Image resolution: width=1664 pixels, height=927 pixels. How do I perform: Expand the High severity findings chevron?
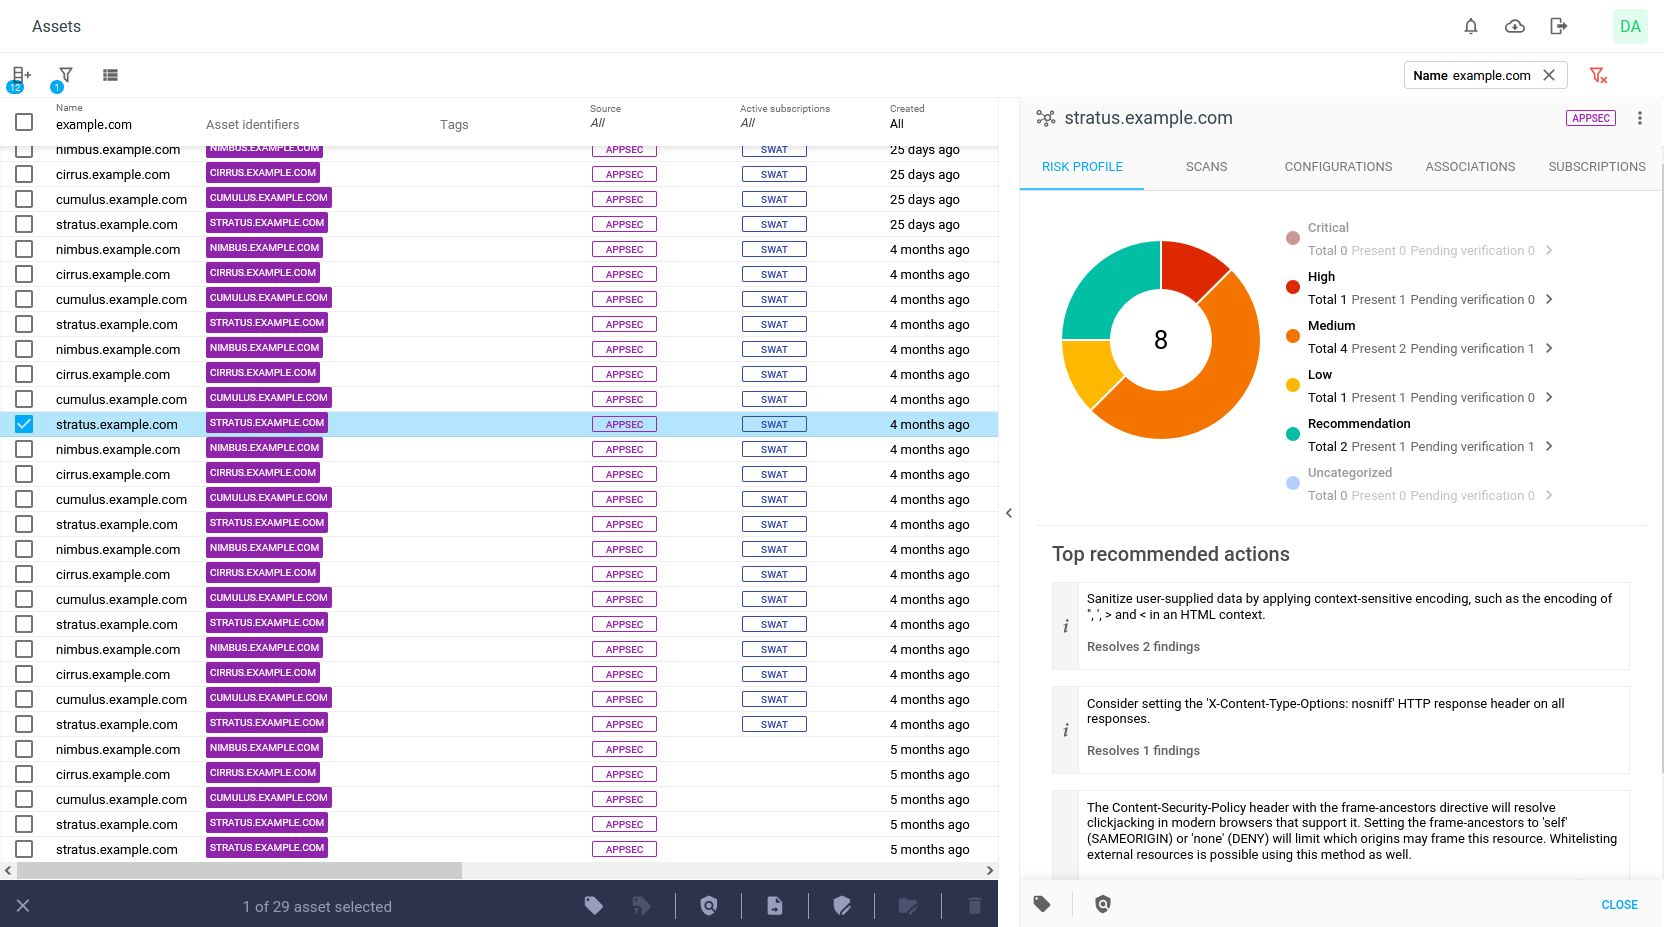coord(1549,299)
